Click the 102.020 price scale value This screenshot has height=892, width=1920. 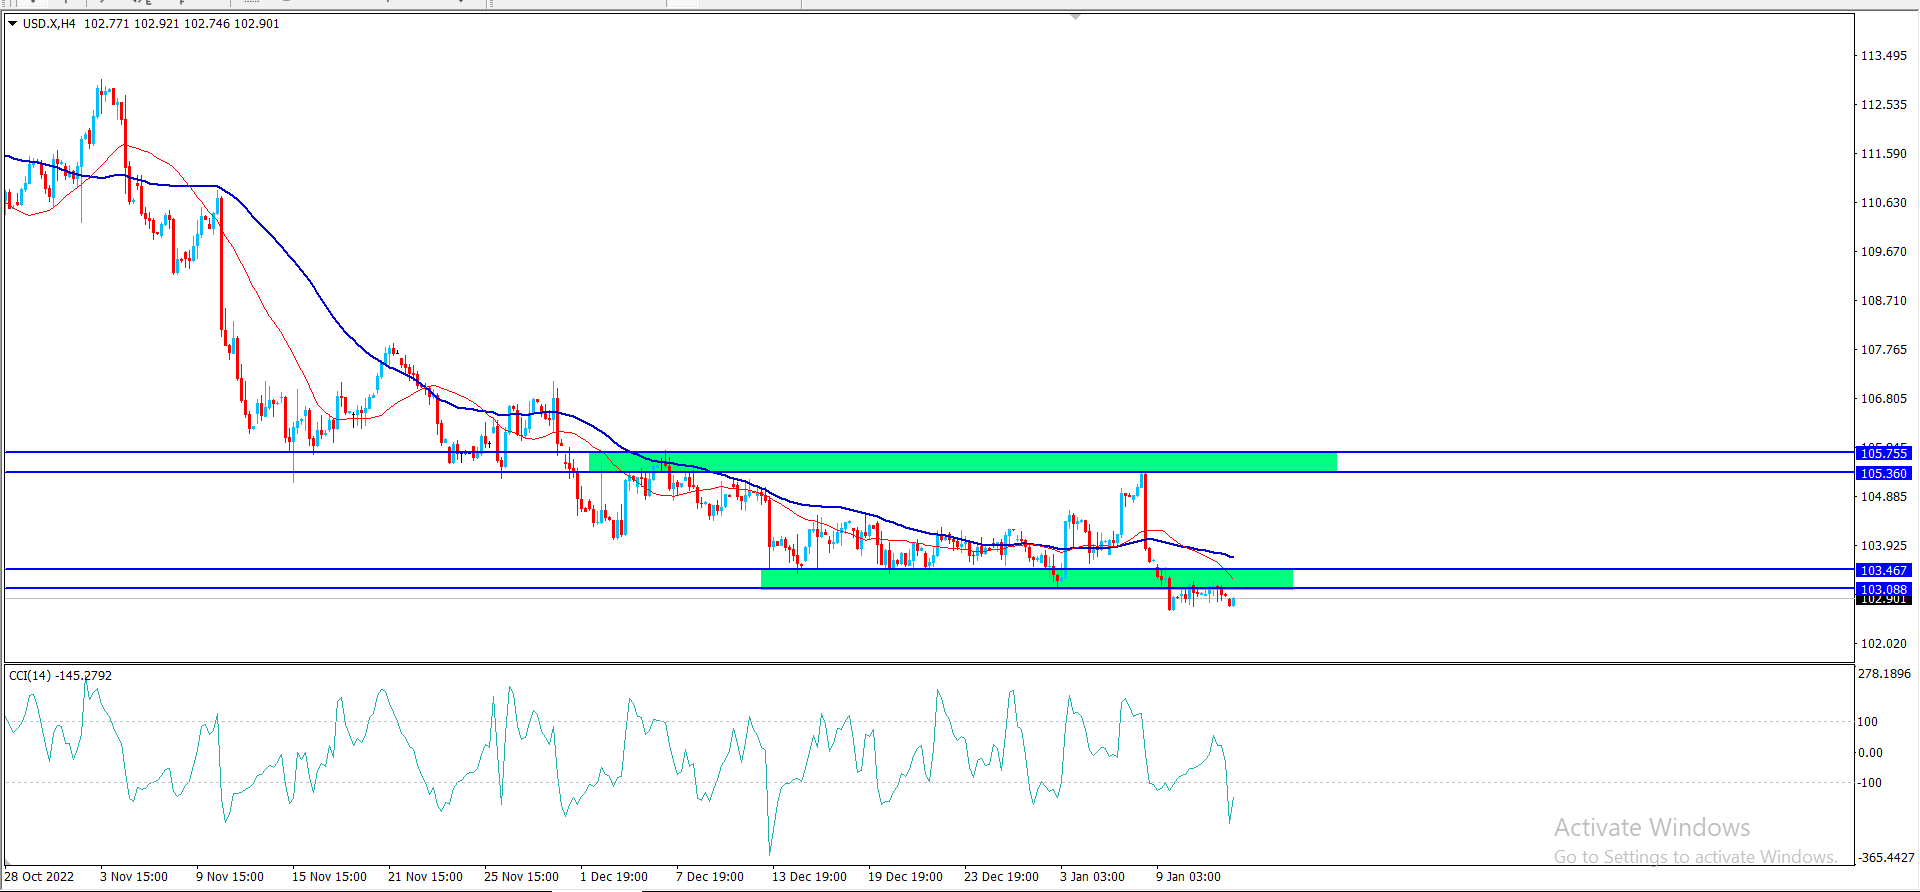(x=1883, y=644)
